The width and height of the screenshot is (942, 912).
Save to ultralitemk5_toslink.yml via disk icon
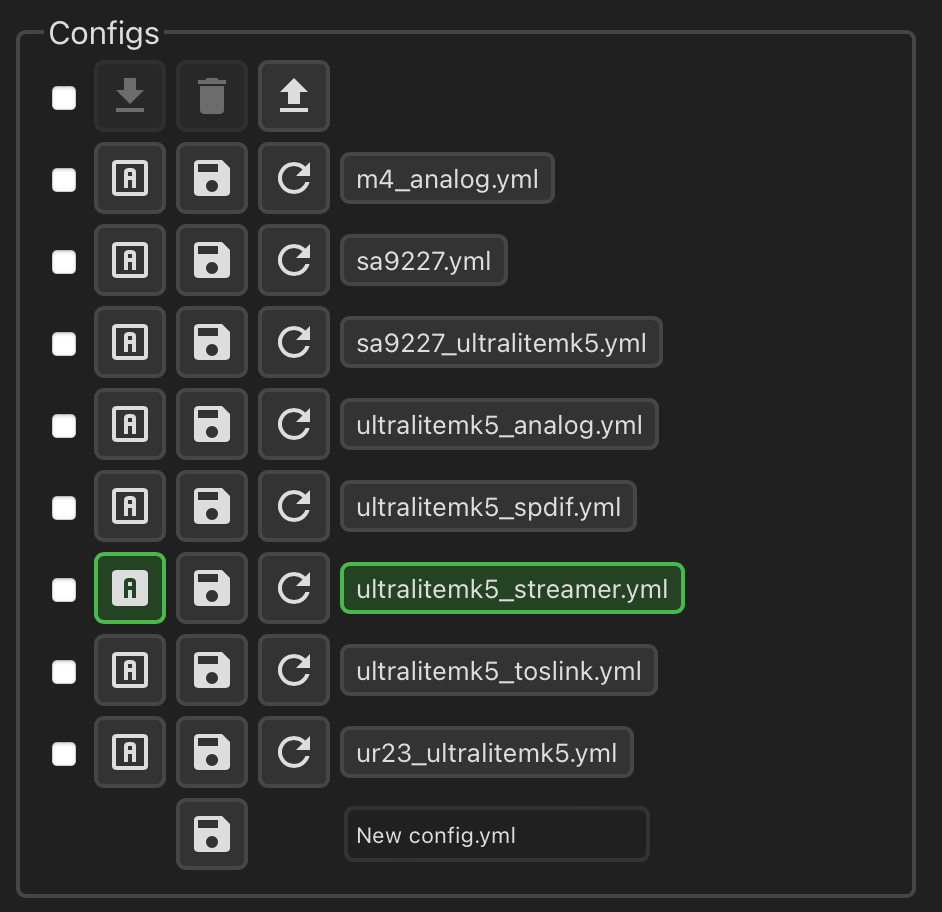211,670
